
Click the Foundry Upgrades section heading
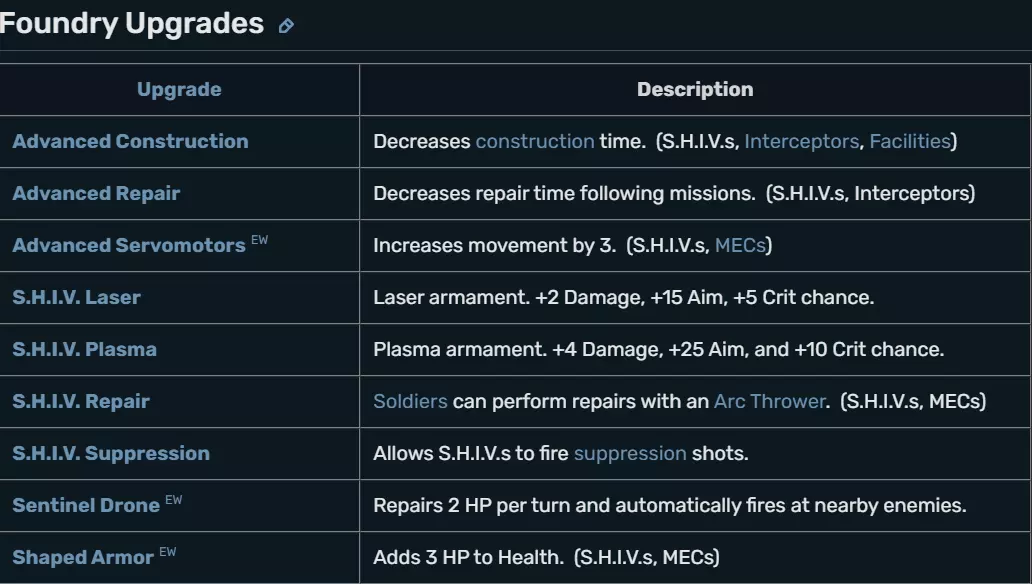[x=132, y=24]
